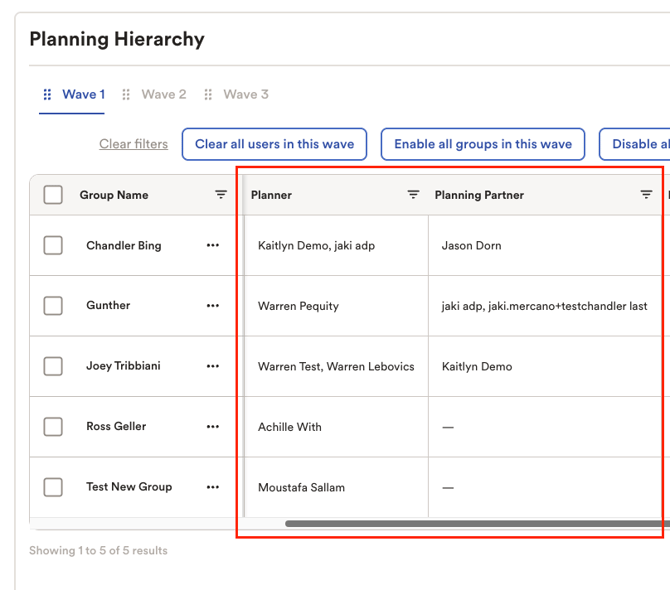Screen dimensions: 670x590
Task: Click the 'Showing 1 to 5 of 5 results' text
Action: click(98, 551)
